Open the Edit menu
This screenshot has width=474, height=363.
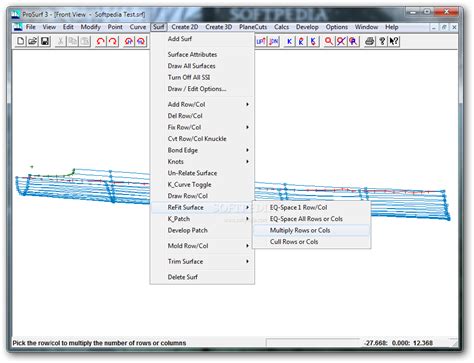click(68, 27)
